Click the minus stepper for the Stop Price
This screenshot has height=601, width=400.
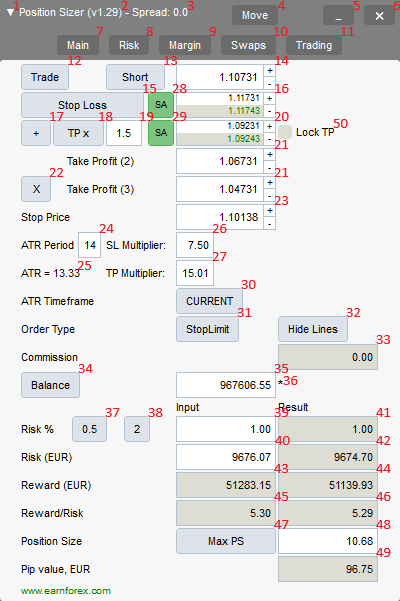click(270, 223)
